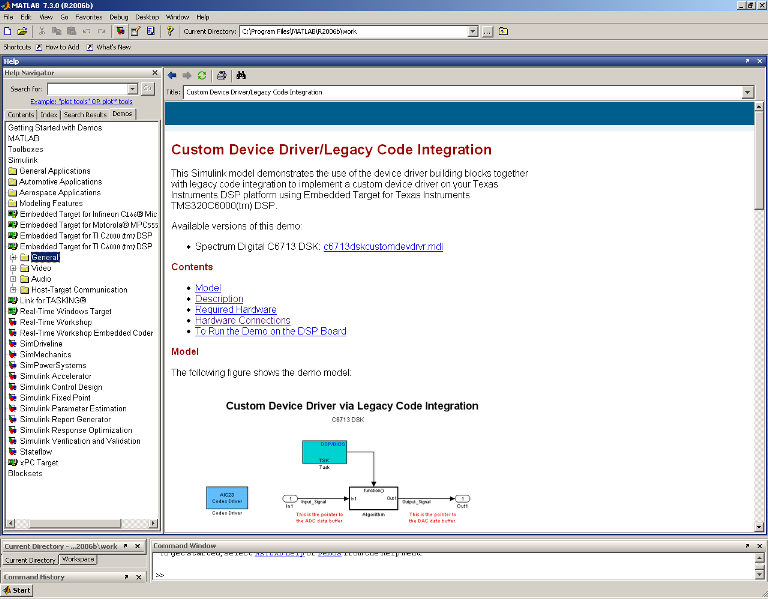Open Simulink library via toolbar icon
Viewport: 768px width, 599px height.
tap(120, 31)
